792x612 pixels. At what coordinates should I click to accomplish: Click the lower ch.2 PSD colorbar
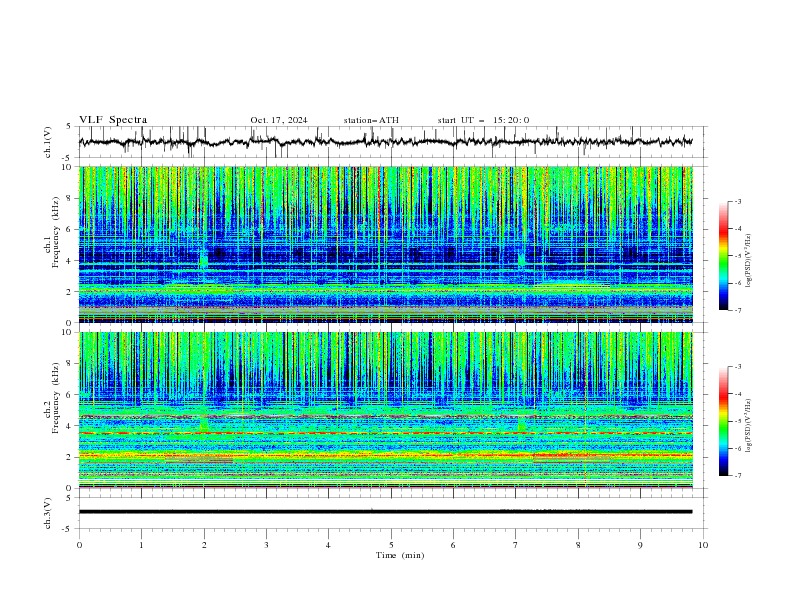(x=723, y=421)
